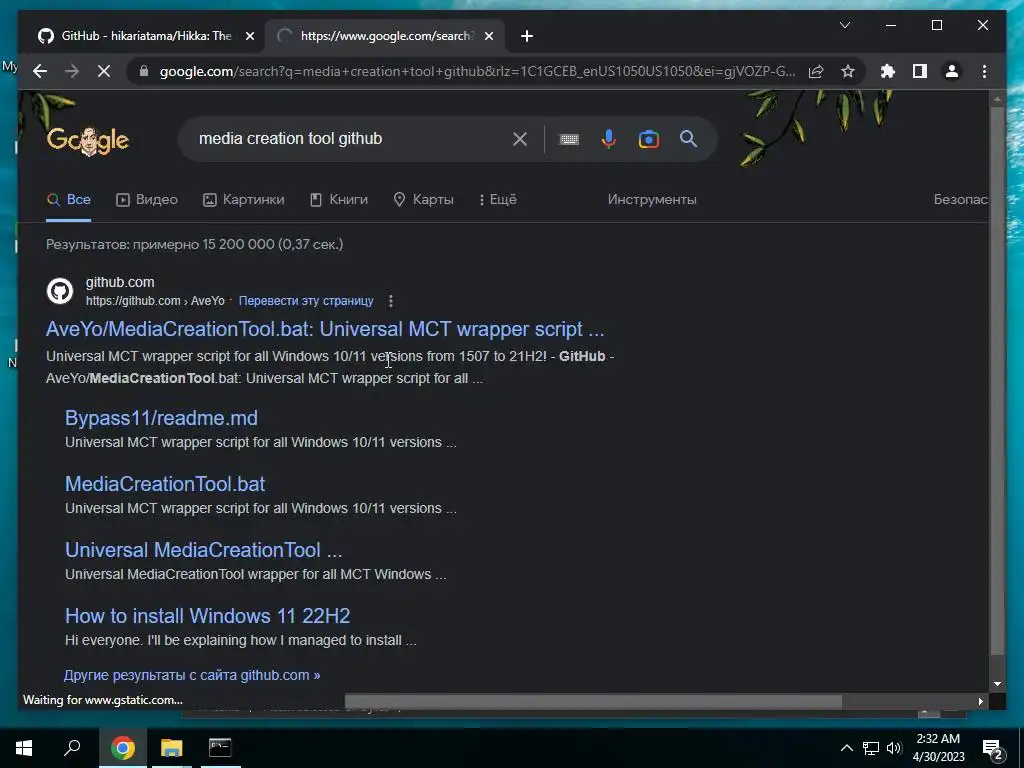Switch to Книги results tab
The image size is (1024, 768).
[339, 199]
